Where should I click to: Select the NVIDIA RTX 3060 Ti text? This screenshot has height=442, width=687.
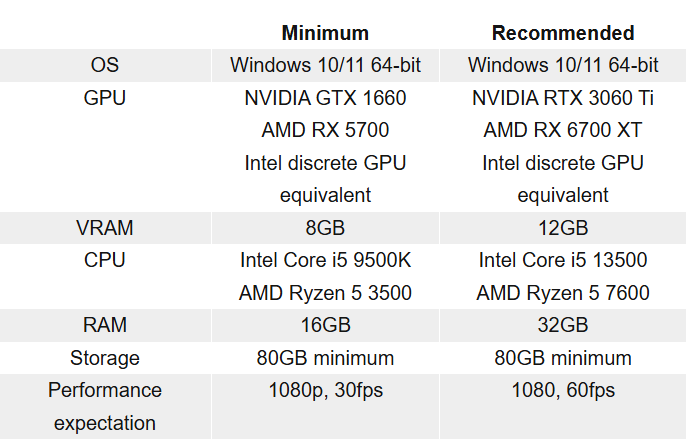563,98
